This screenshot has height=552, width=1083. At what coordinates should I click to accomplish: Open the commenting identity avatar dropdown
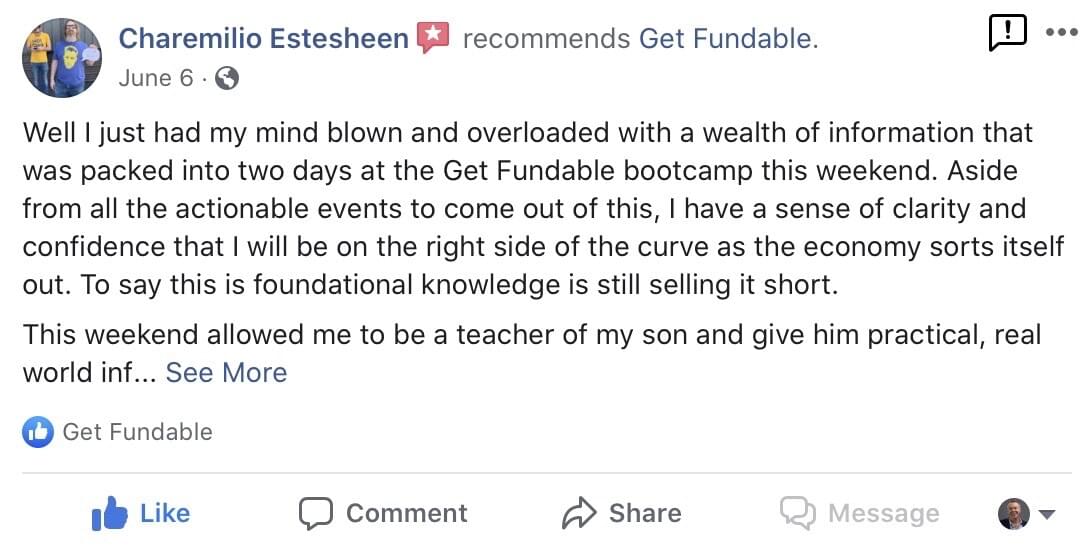pos(1027,514)
